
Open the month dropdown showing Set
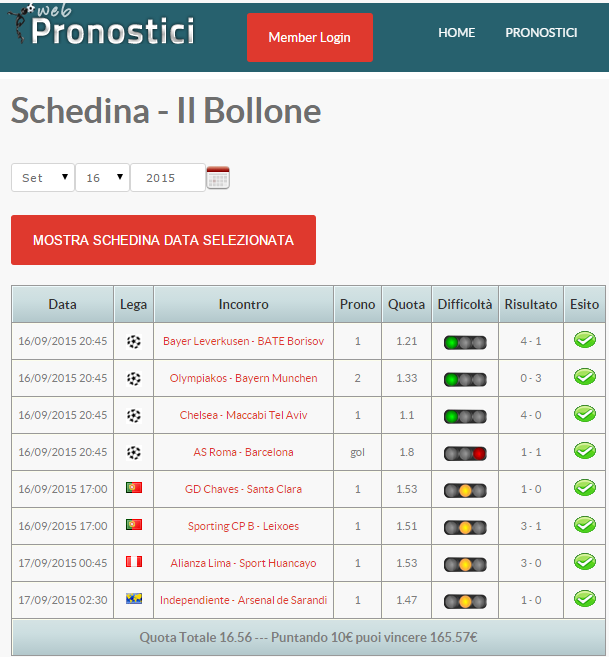click(43, 178)
